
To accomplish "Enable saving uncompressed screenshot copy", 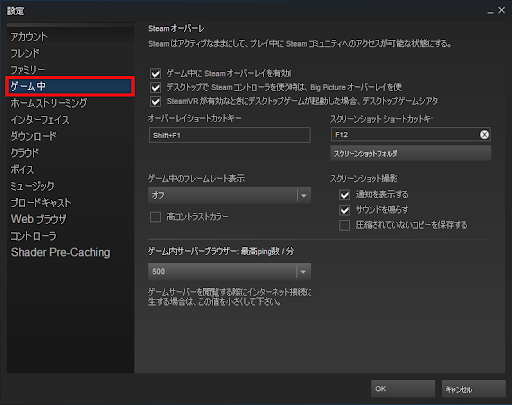I will pos(345,225).
